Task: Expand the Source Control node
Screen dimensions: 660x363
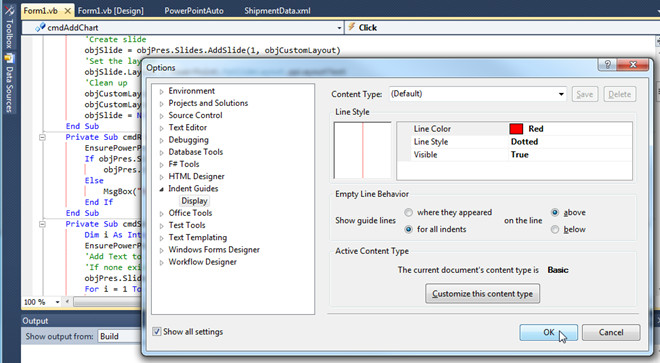Action: coord(161,116)
